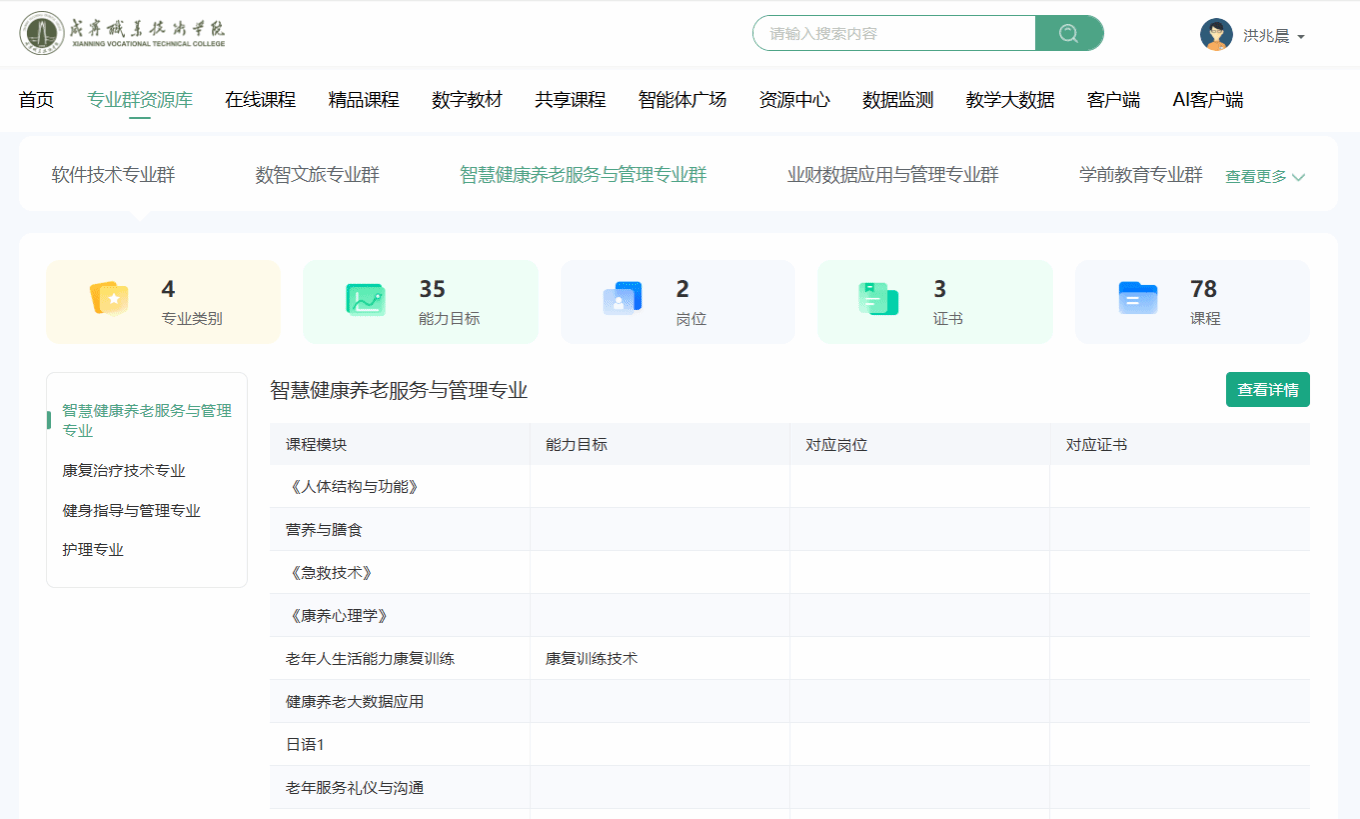Click the green 证书 certificate icon
The width and height of the screenshot is (1360, 819).
(878, 299)
